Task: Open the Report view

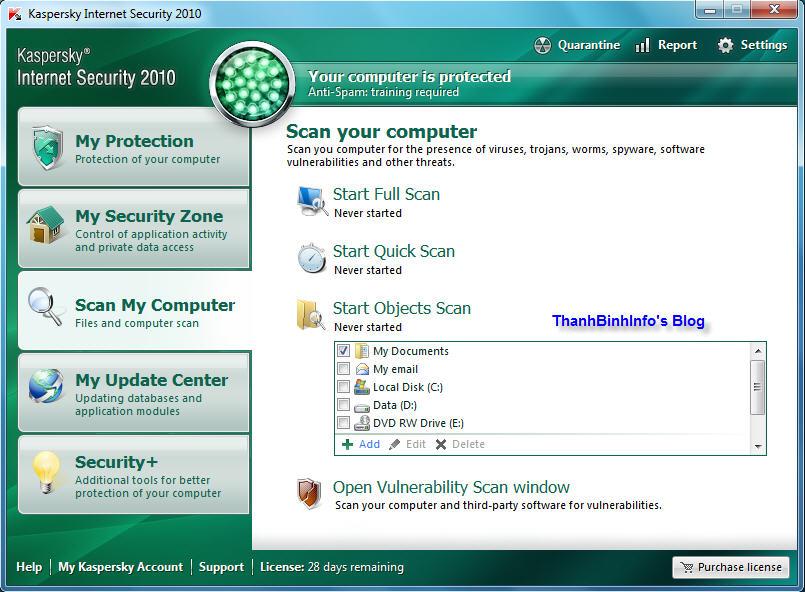Action: (x=666, y=45)
